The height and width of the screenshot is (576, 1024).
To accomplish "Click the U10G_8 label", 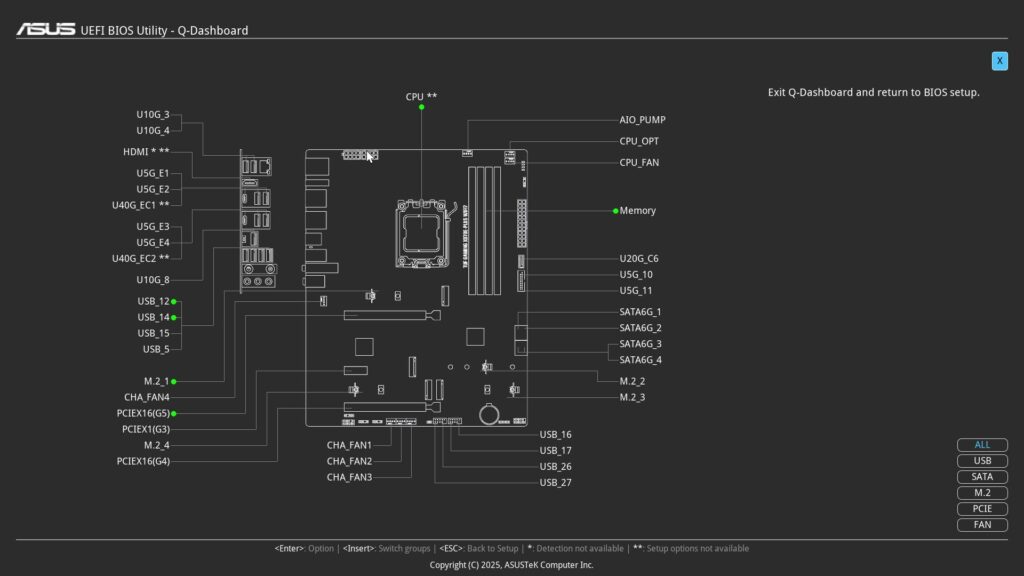I will coord(153,280).
